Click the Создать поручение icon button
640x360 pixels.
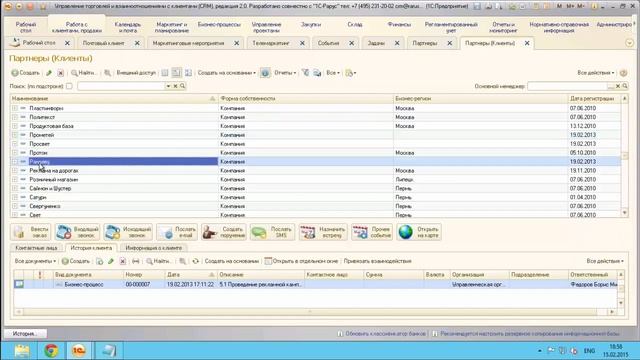point(224,232)
